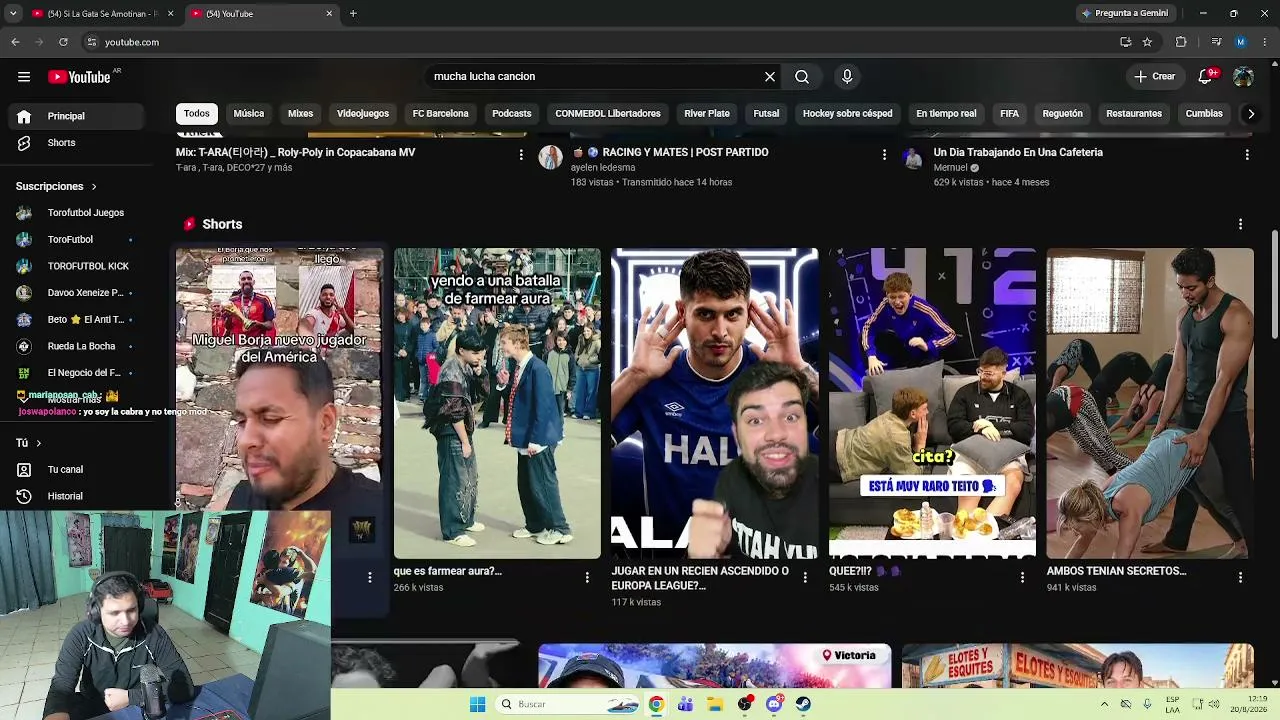
Task: Select the Reguetón filter chip
Action: pyautogui.click(x=1063, y=114)
